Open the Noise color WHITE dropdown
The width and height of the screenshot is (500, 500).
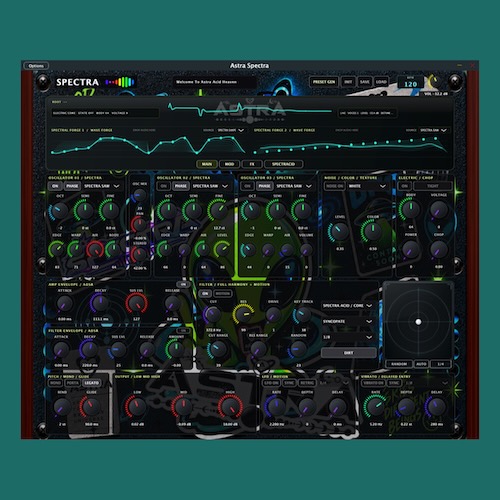point(367,186)
